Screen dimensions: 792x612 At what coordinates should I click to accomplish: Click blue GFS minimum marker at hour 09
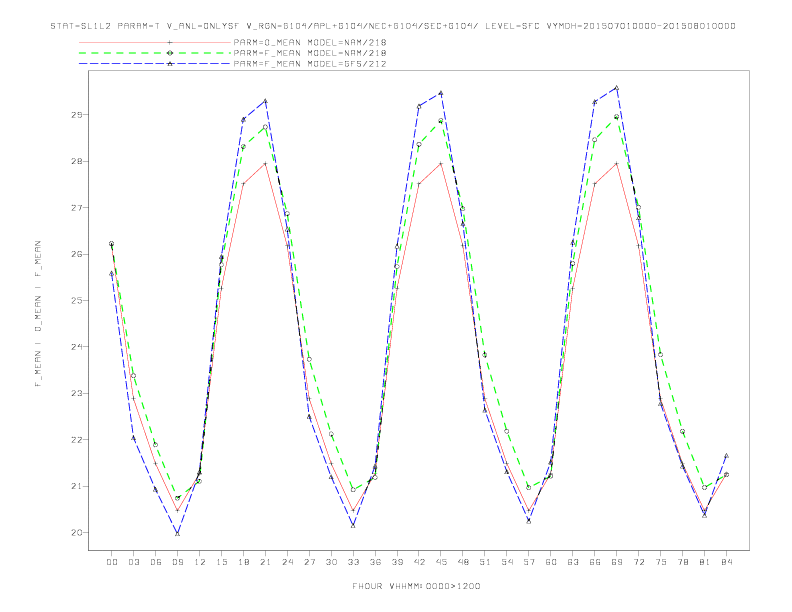(177, 533)
